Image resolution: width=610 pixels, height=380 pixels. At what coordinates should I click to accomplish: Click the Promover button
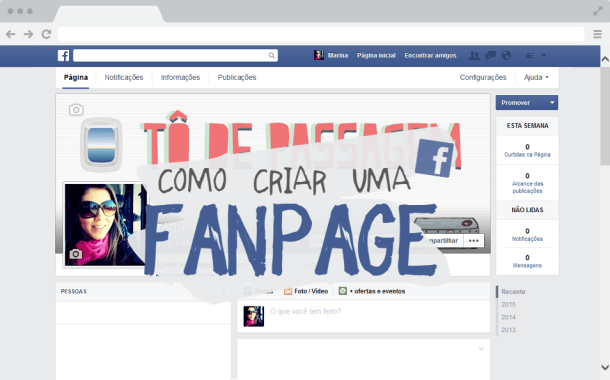coord(527,103)
